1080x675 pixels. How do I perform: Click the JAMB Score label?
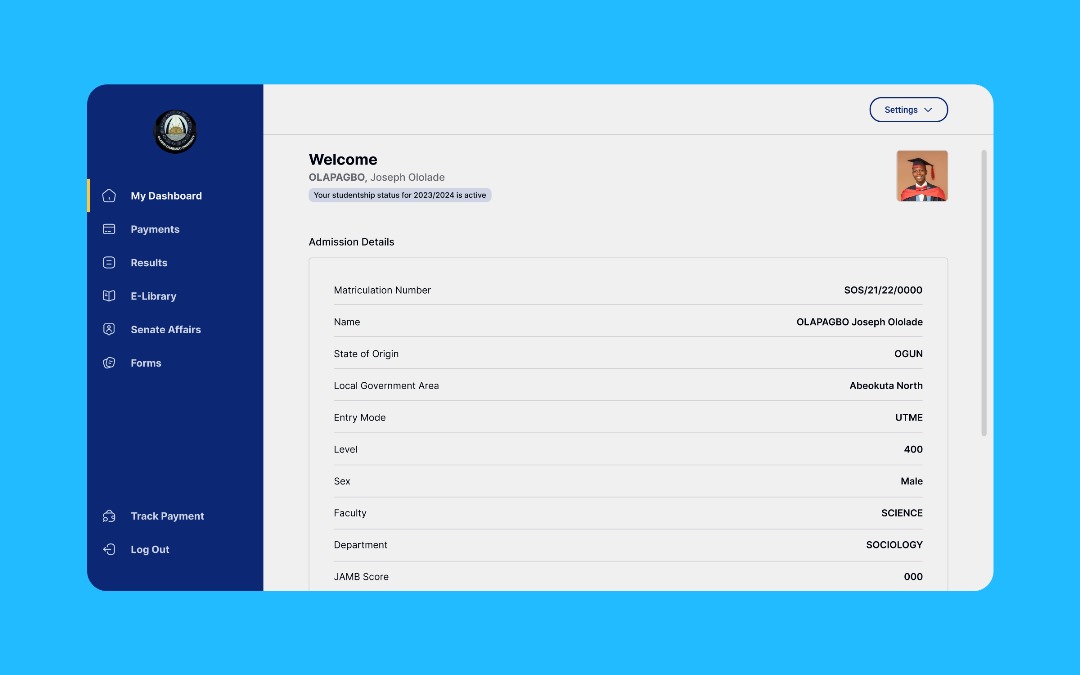click(361, 577)
